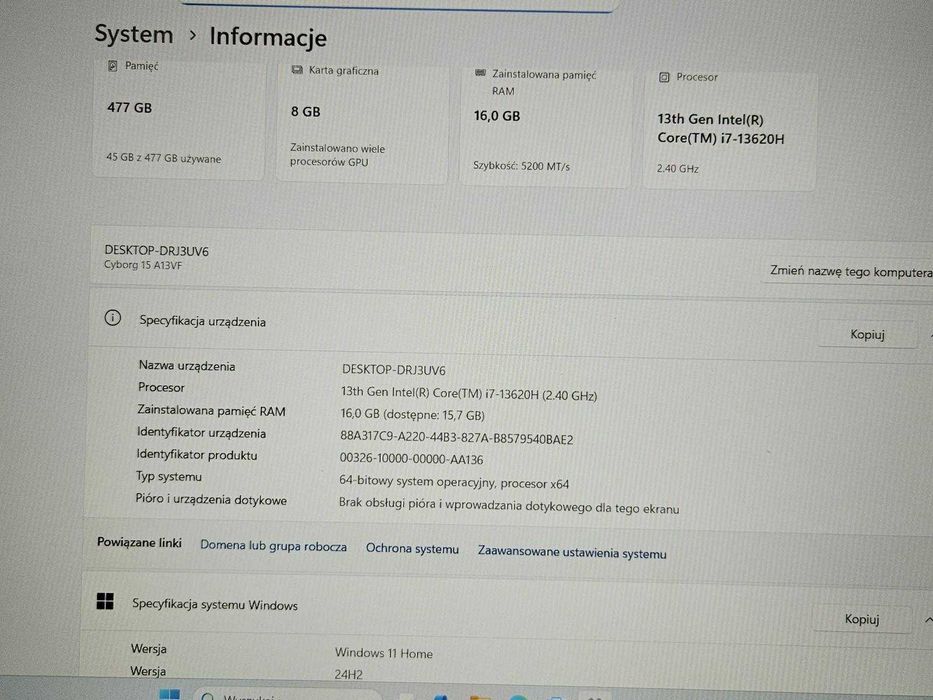
Task: Click the DESKTOP-DRJ3UV6 name above Cyborg 15
Action: [156, 251]
